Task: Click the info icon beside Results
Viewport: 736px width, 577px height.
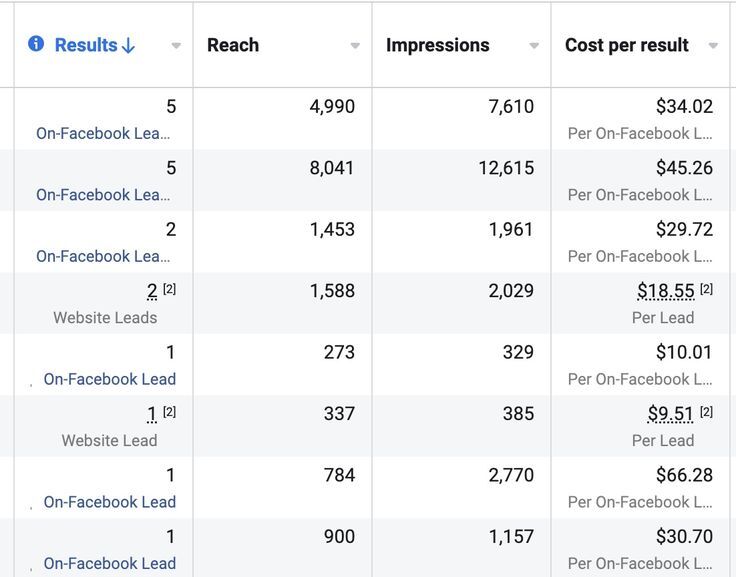Action: (x=36, y=44)
